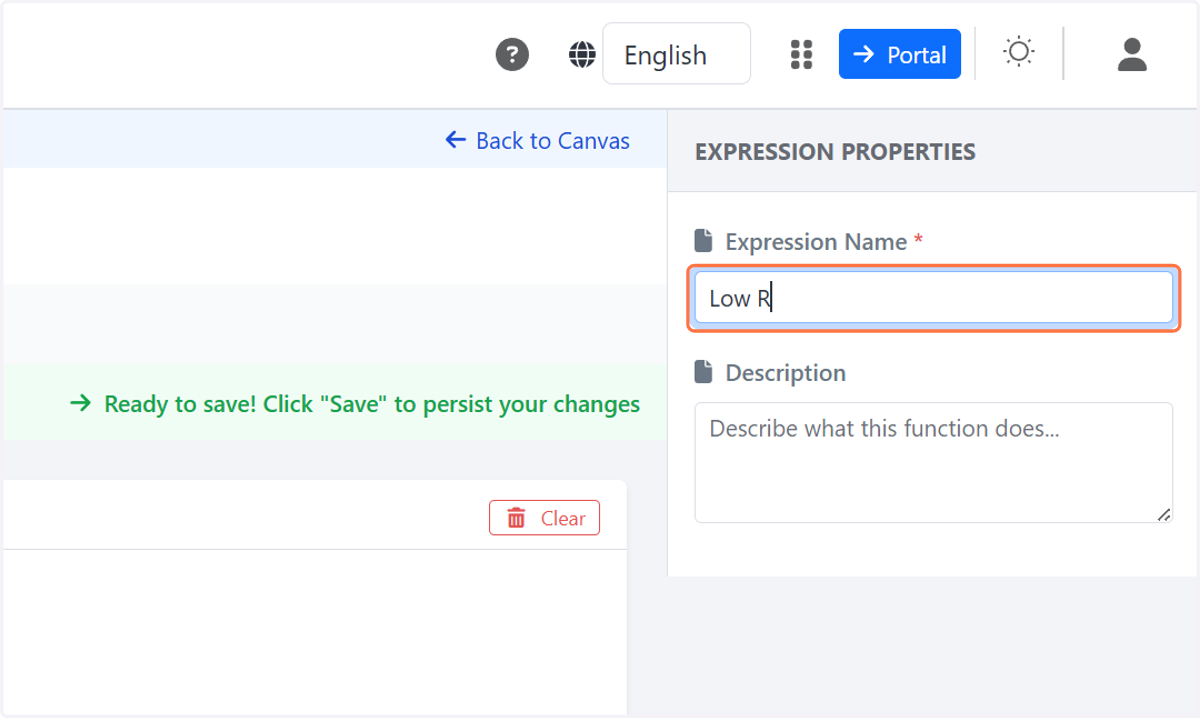Click the Description text area
The height and width of the screenshot is (718, 1200).
tap(934, 462)
